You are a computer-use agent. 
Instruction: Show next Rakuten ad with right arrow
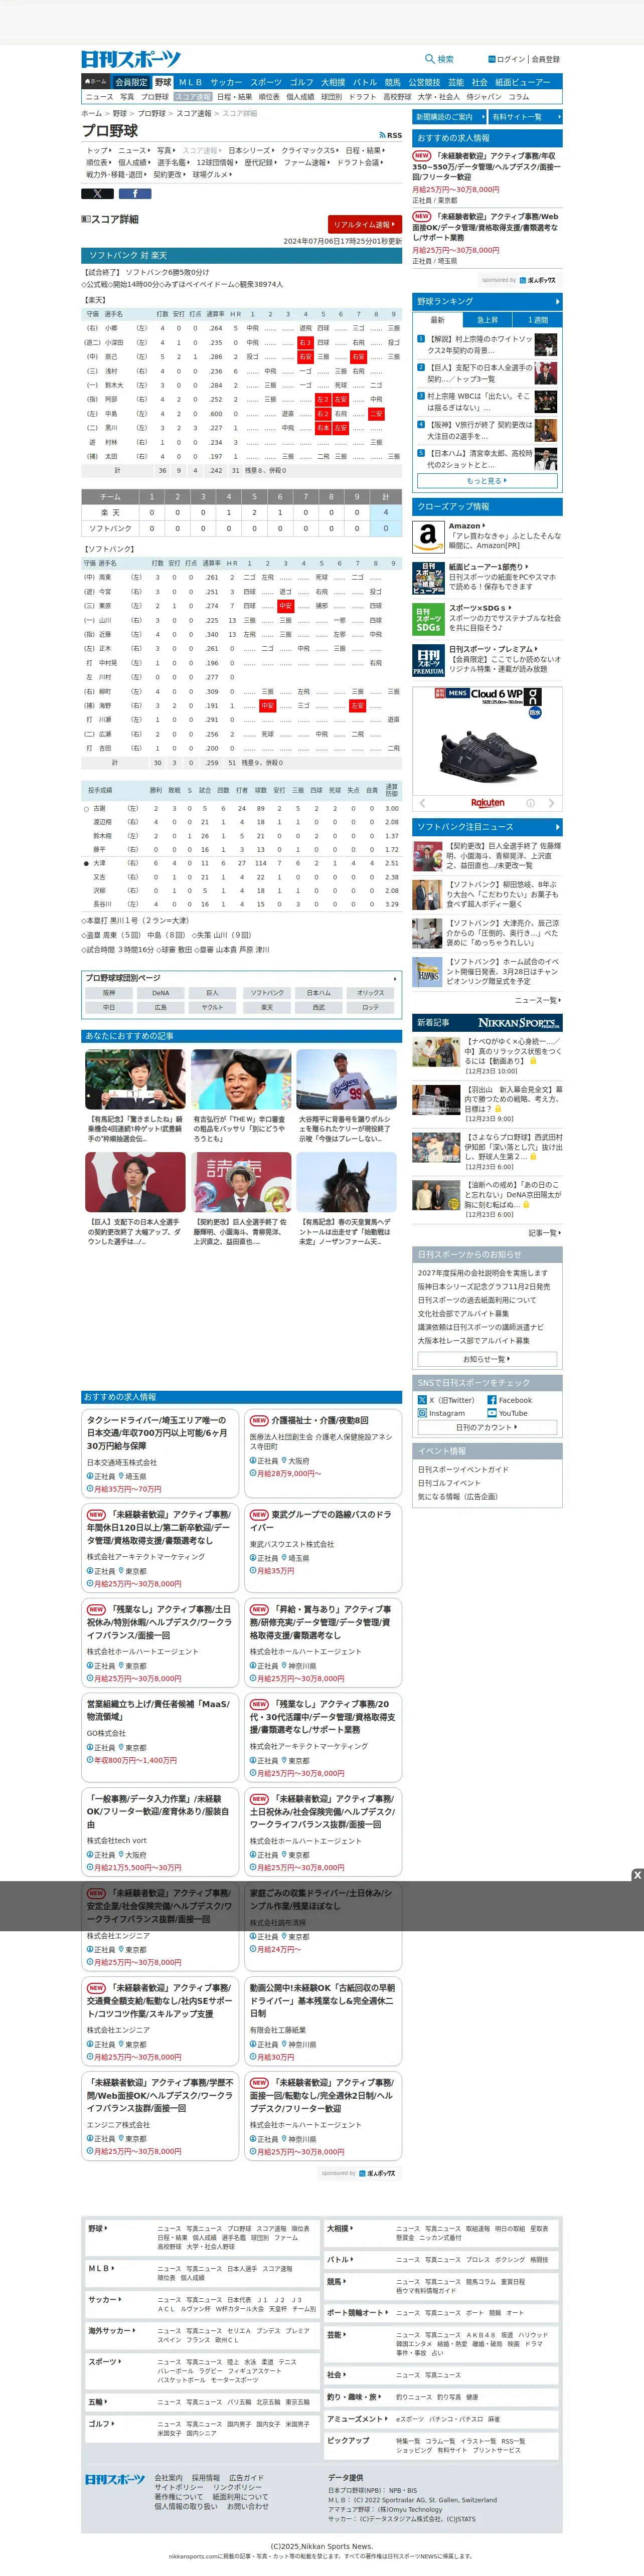tap(551, 803)
